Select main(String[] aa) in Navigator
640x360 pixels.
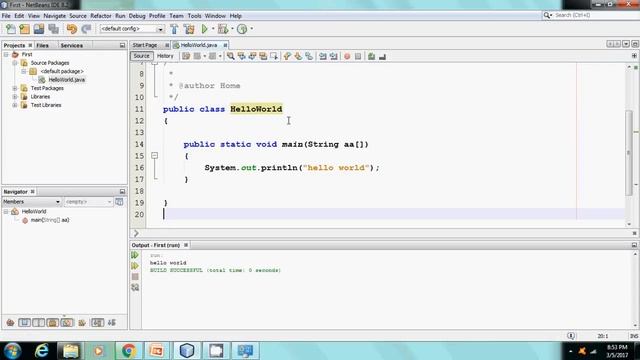(x=50, y=220)
